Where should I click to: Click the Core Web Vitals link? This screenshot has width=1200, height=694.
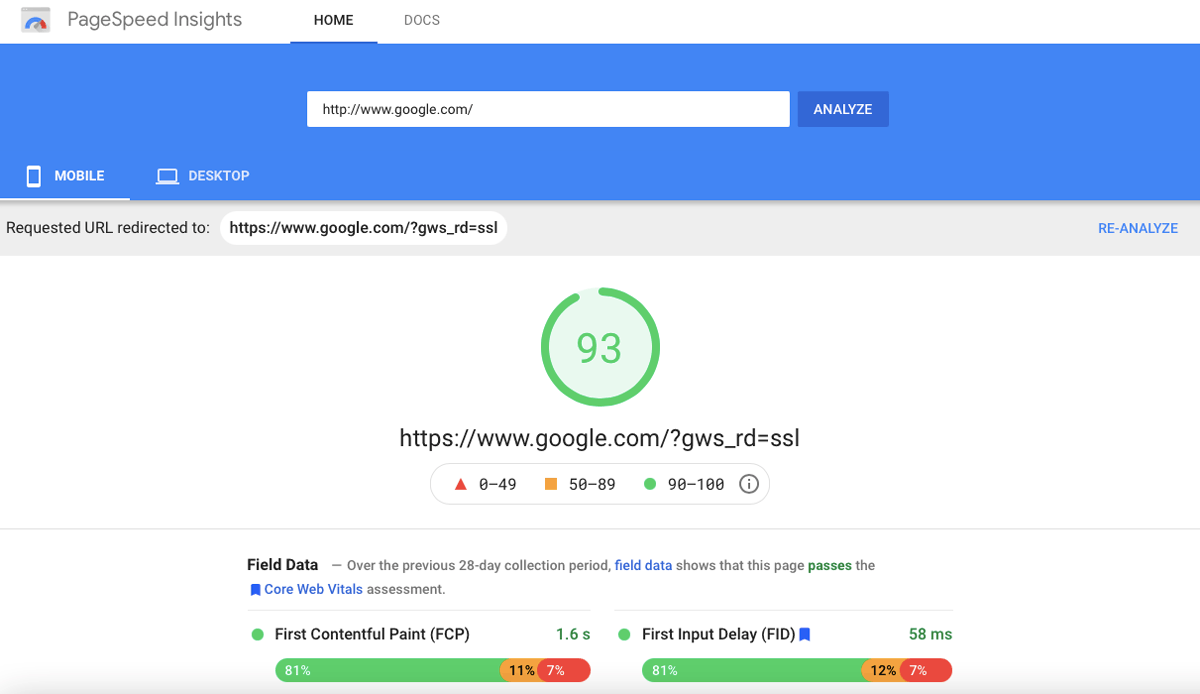coord(313,589)
